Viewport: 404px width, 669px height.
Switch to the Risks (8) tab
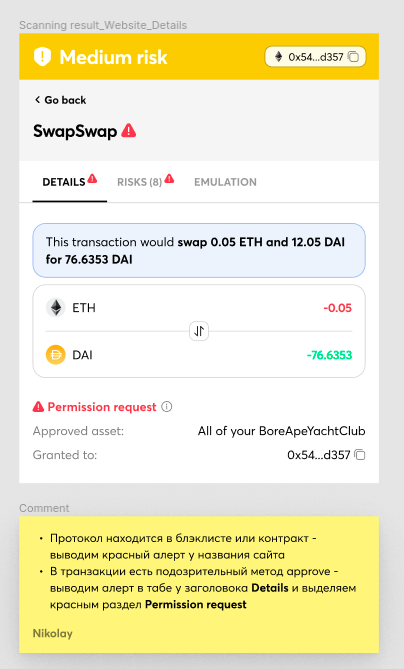(140, 182)
